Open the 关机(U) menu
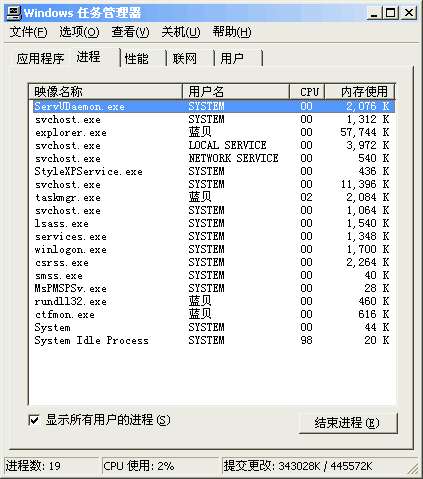 (x=181, y=32)
